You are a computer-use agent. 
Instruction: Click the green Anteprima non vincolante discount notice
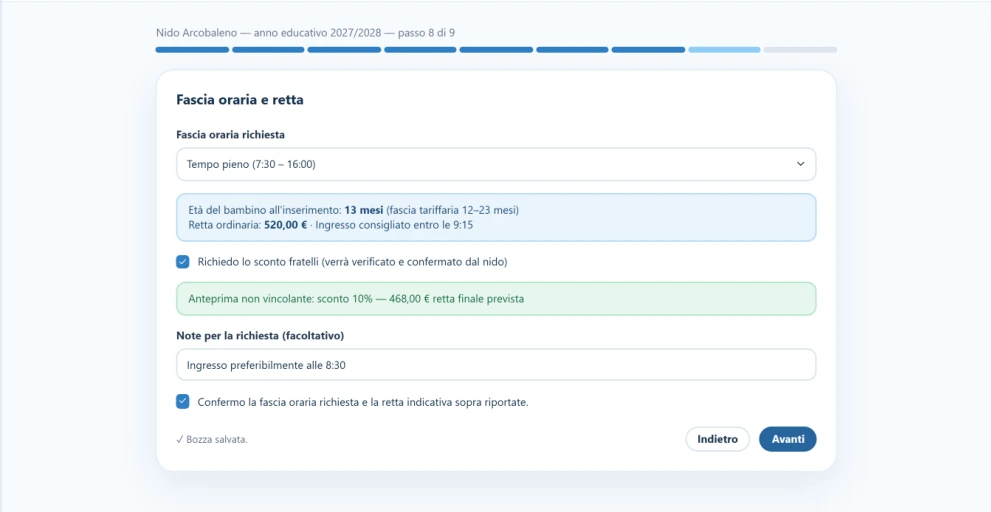pyautogui.click(x=496, y=299)
